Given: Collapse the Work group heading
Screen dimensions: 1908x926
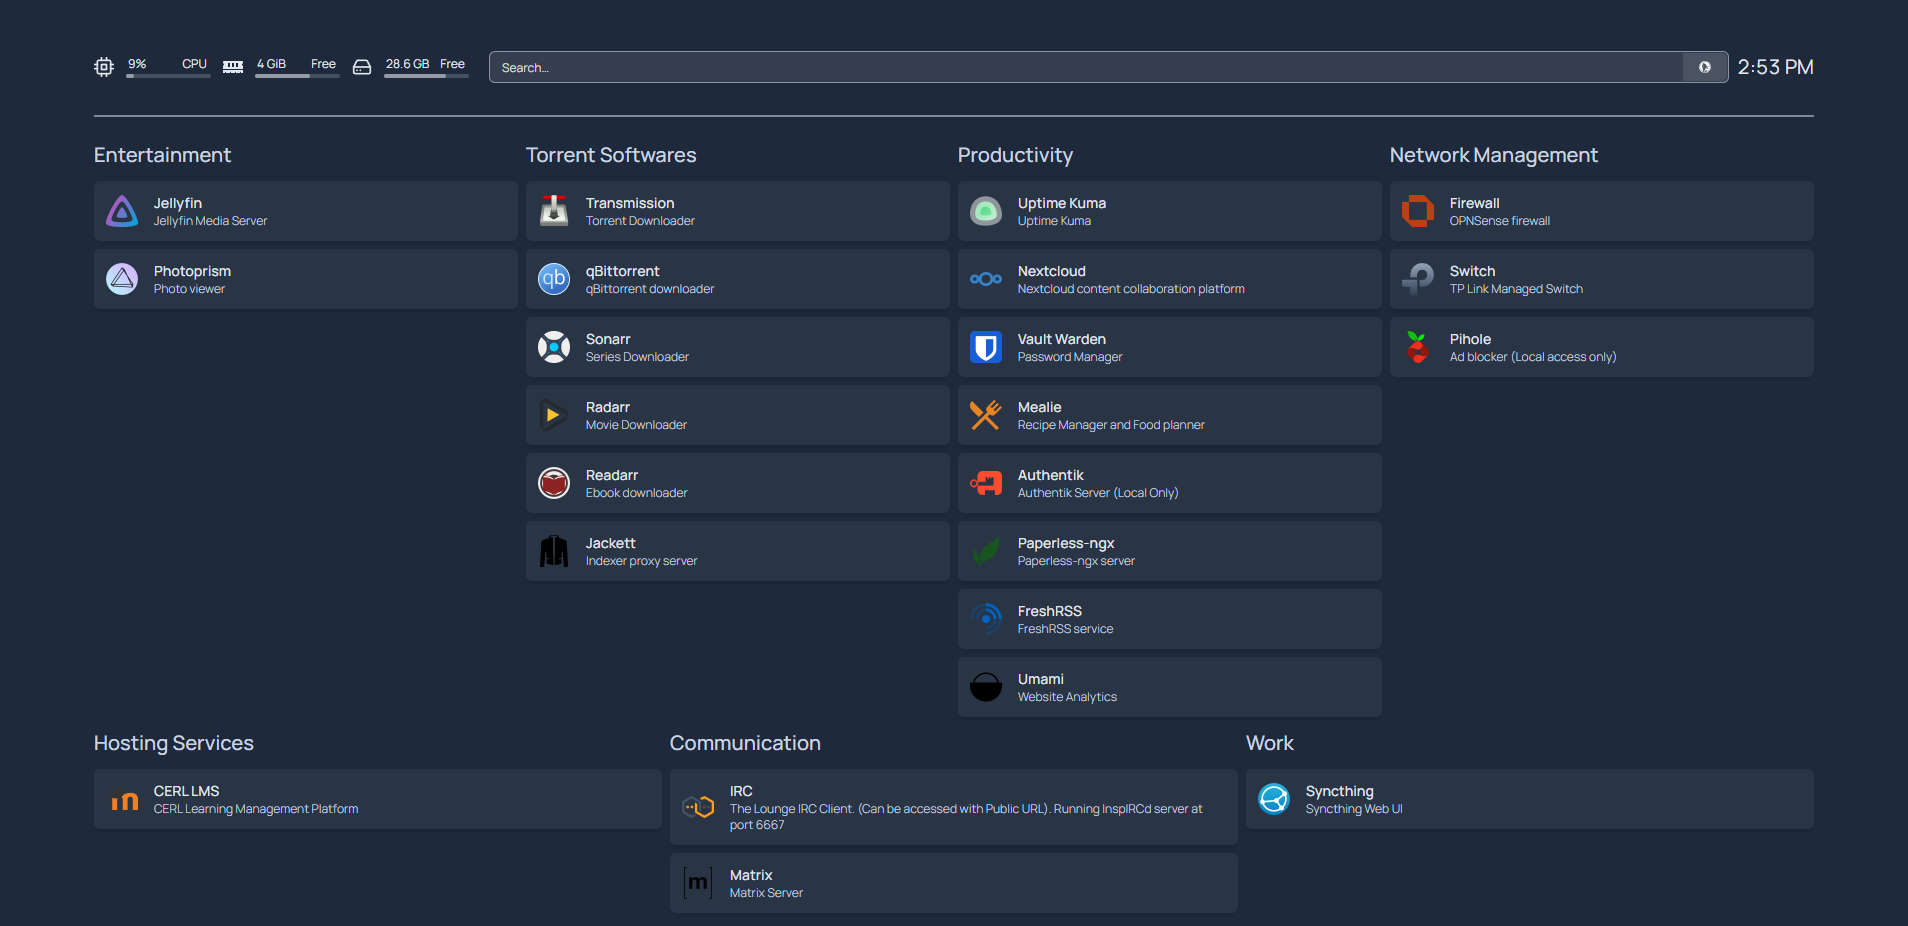Looking at the screenshot, I should pos(1270,743).
